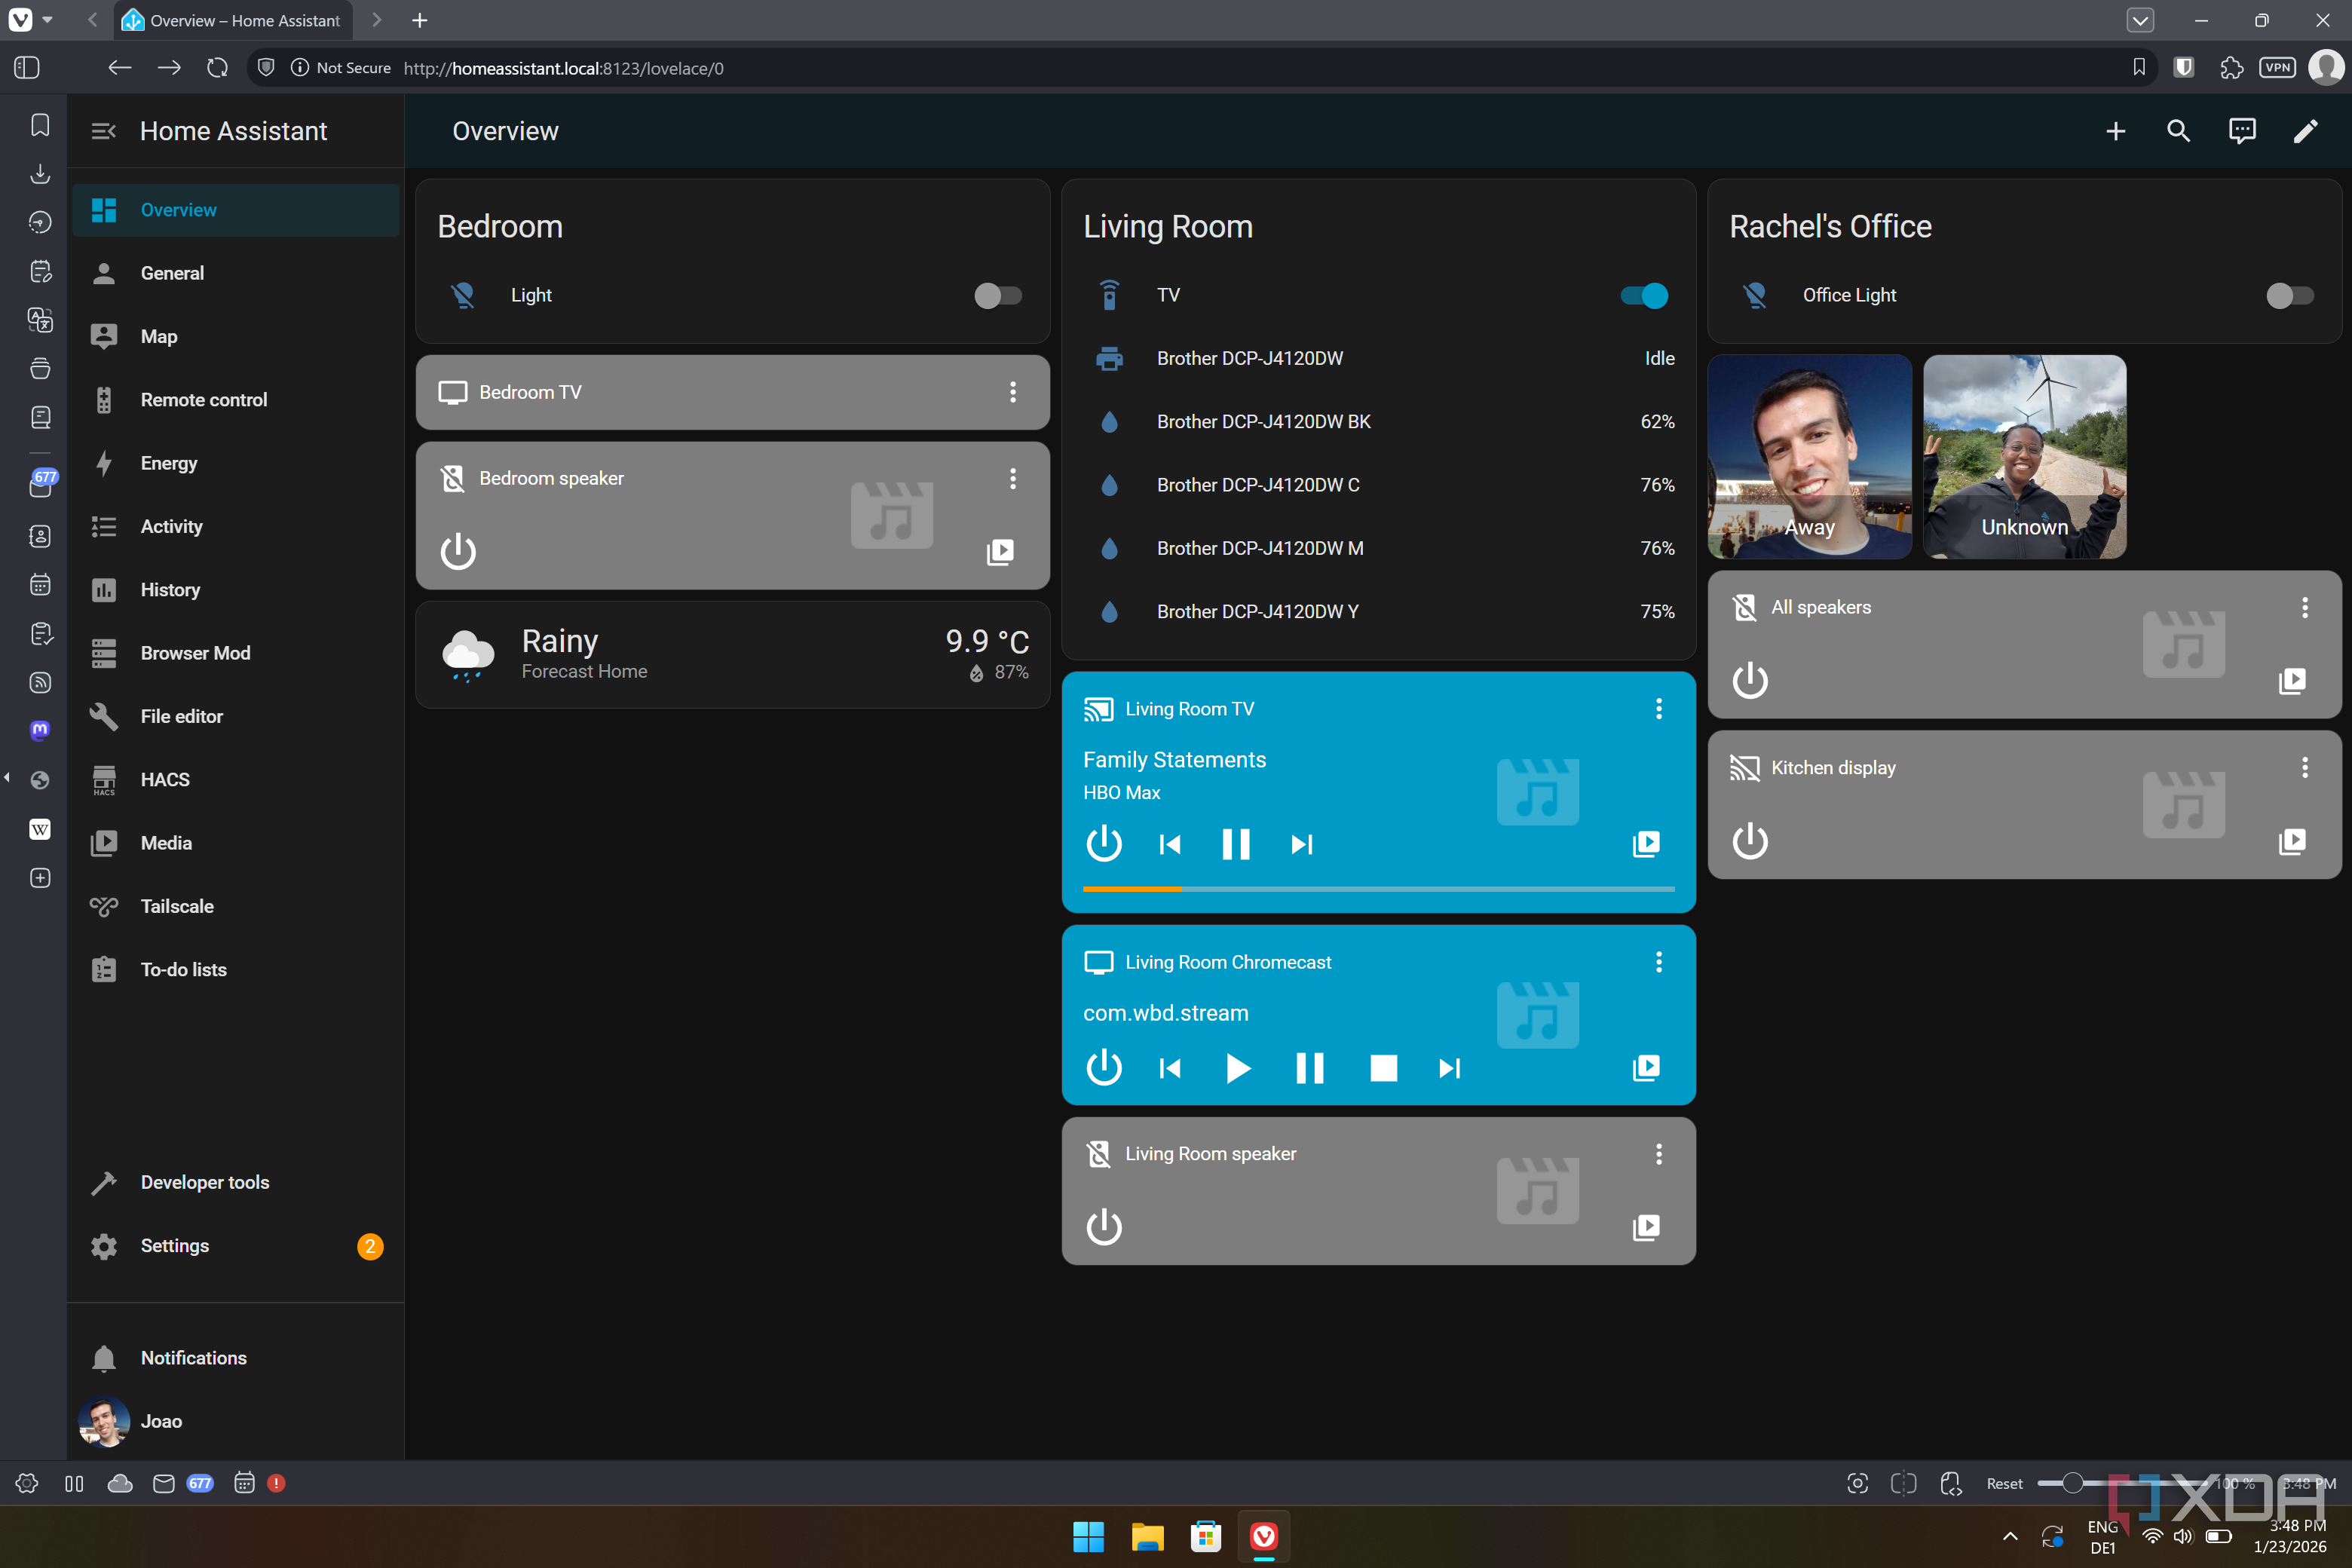
Task: Open the Unknown person picture card
Action: click(x=2025, y=457)
